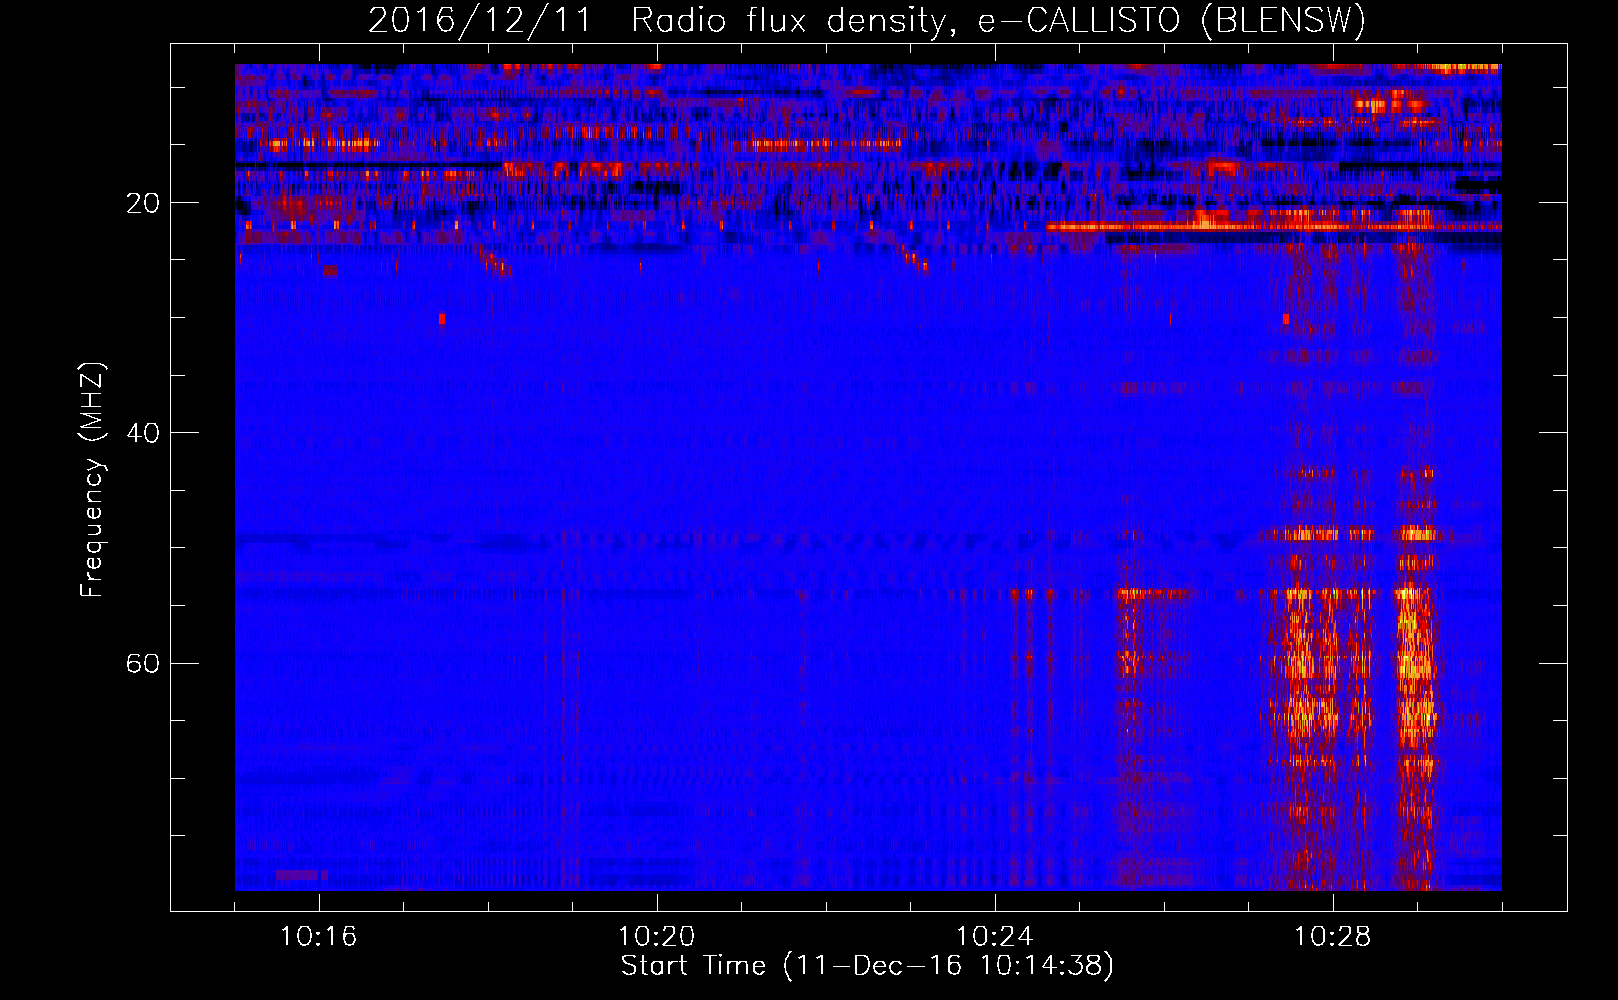The width and height of the screenshot is (1618, 1000).
Task: Click the '10:16' time tick label
Action: (x=319, y=937)
